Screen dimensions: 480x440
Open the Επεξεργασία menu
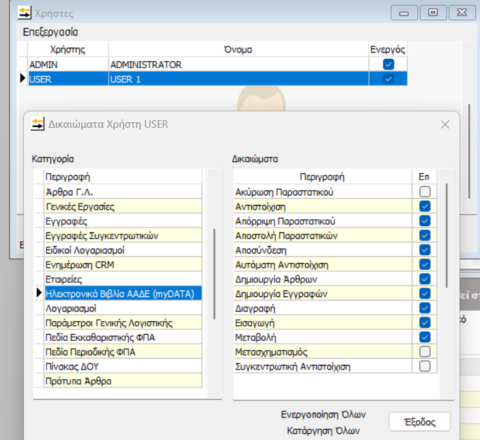point(50,32)
